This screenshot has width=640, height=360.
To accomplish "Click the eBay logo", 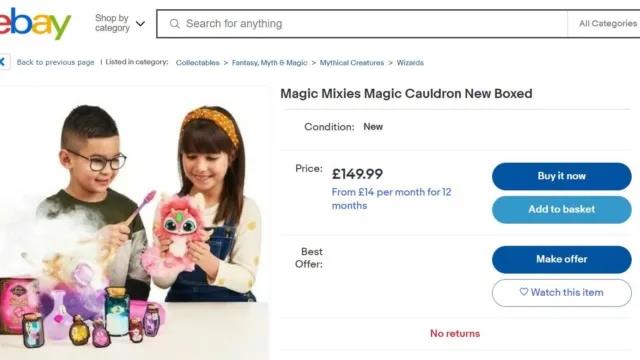I will 35,23.
